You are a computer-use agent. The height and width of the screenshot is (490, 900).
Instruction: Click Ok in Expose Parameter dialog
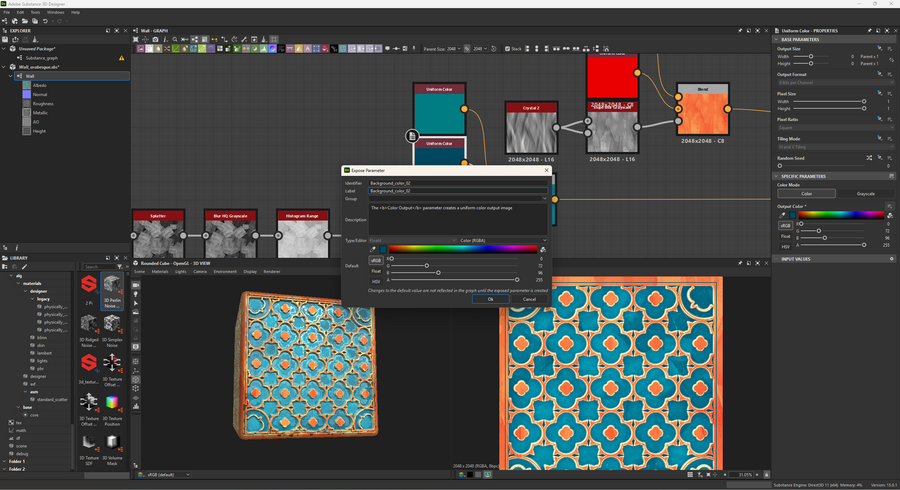tap(490, 299)
